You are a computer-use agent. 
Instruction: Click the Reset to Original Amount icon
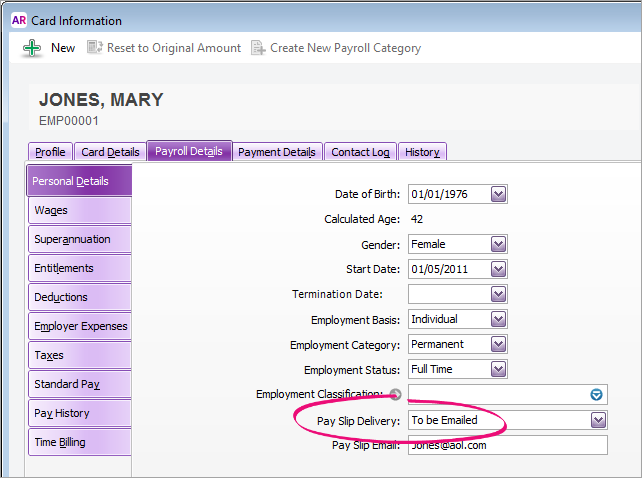pos(95,48)
